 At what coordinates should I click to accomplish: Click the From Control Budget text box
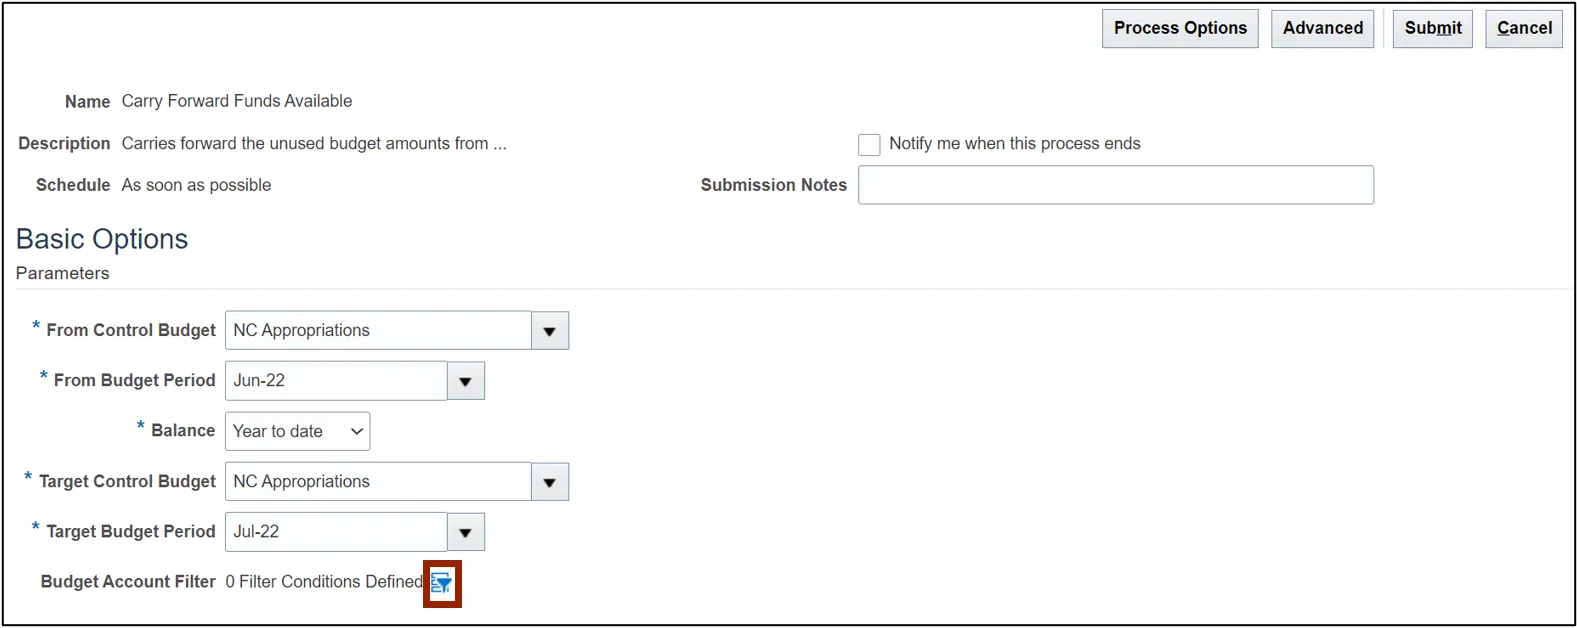[x=378, y=331]
